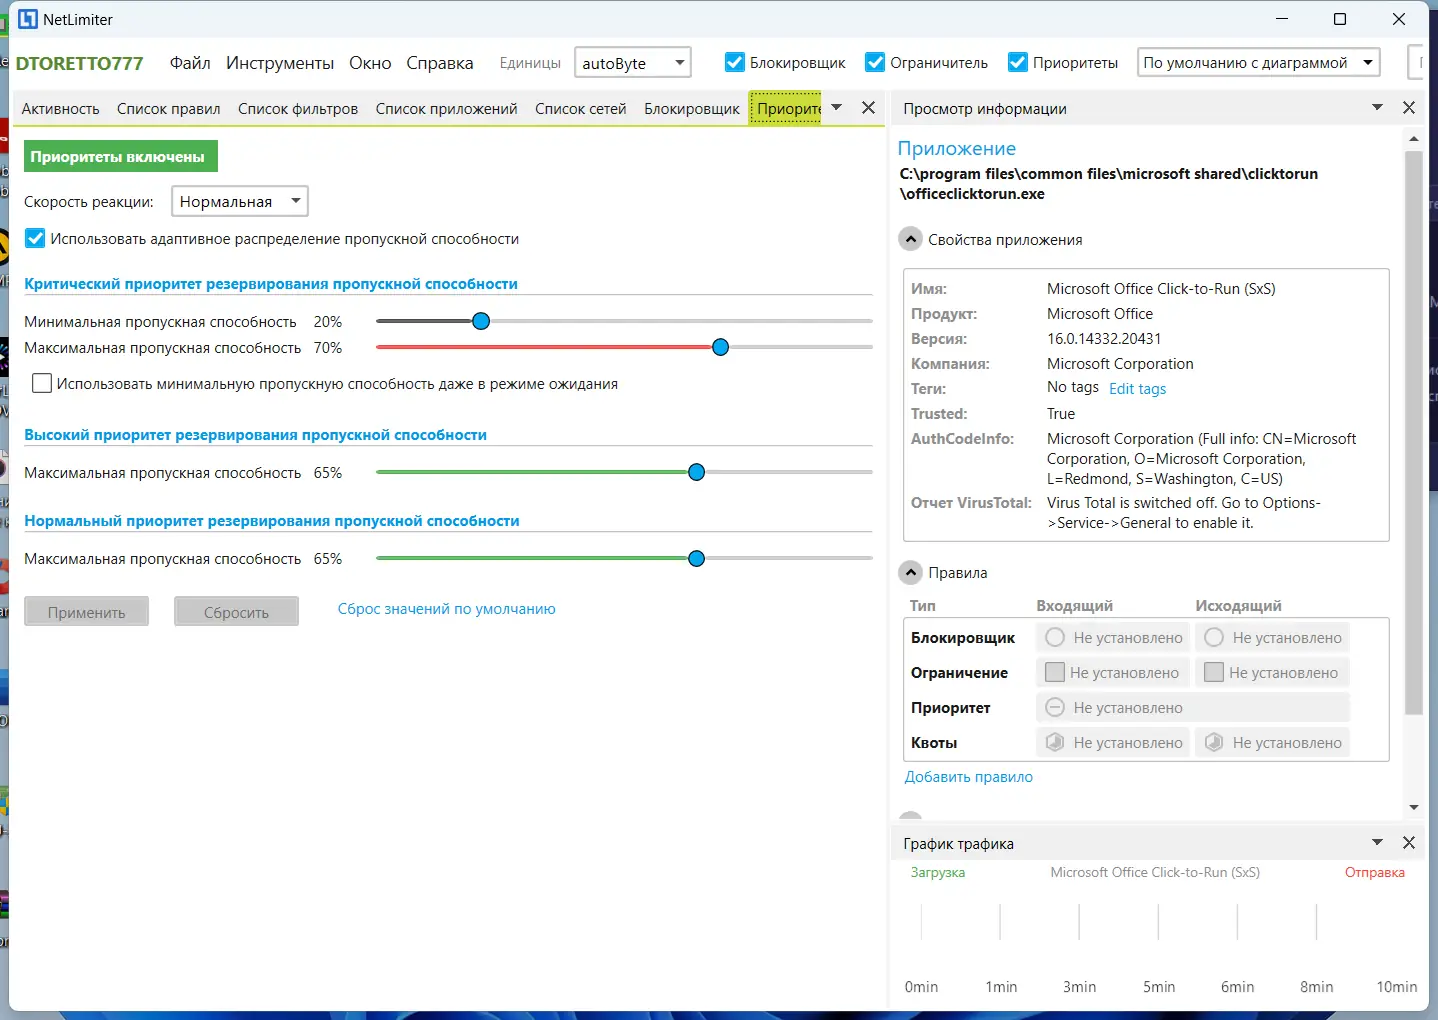Toggle incoming Ограничение rule checkbox
1438x1020 pixels.
click(1054, 673)
